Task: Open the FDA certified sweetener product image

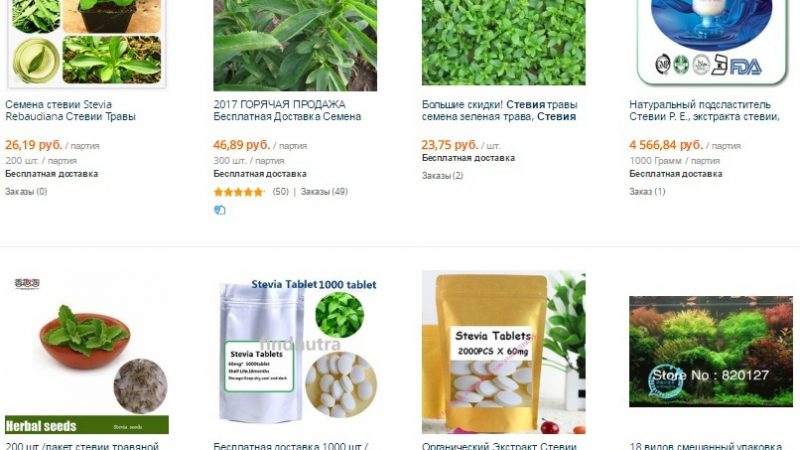Action: (711, 43)
